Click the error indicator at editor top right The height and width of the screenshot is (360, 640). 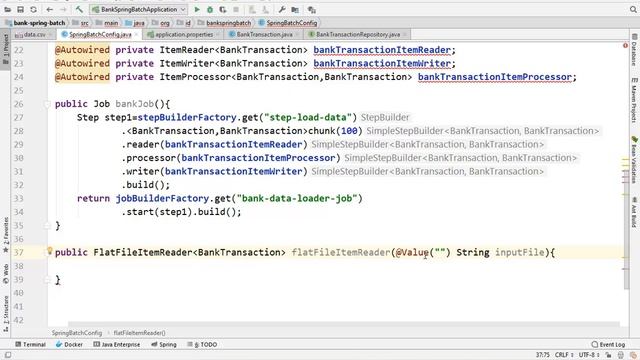click(625, 45)
